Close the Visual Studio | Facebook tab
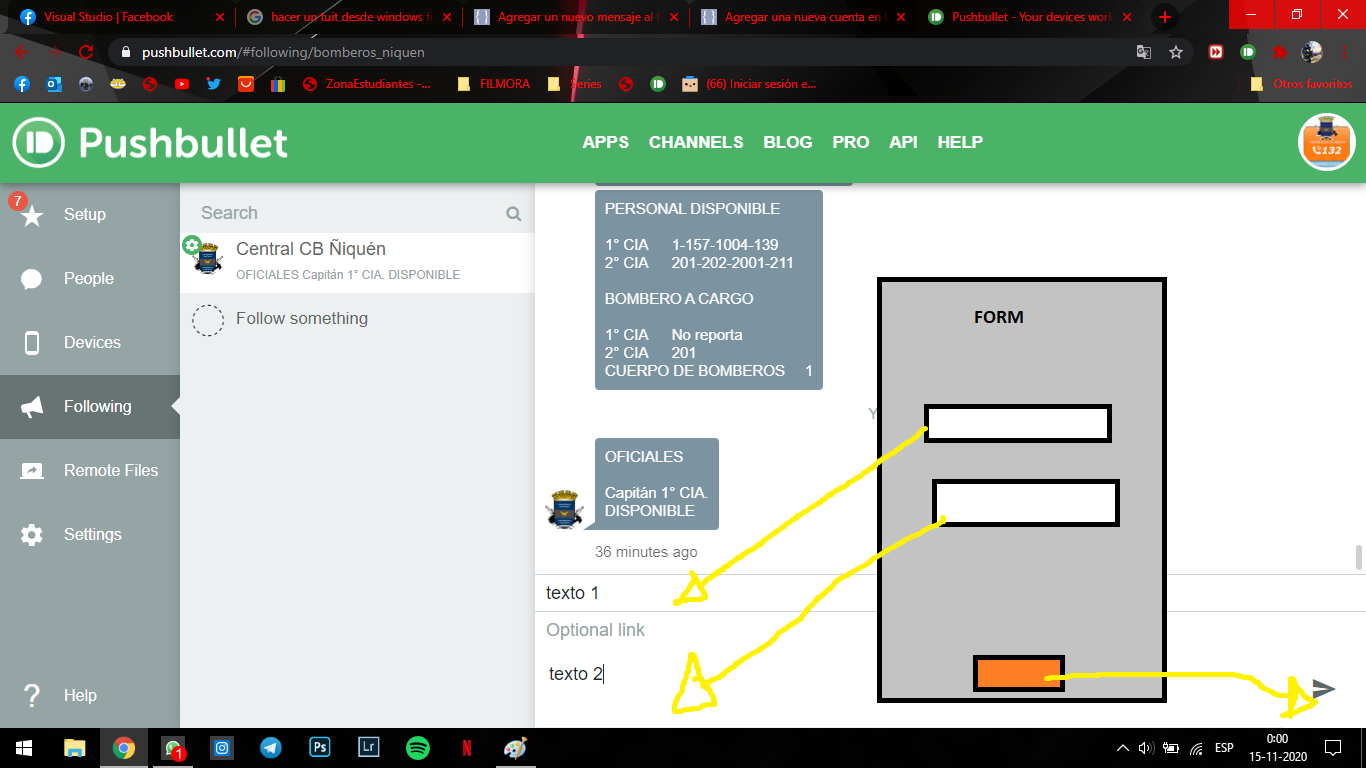Viewport: 1366px width, 768px height. tap(219, 17)
